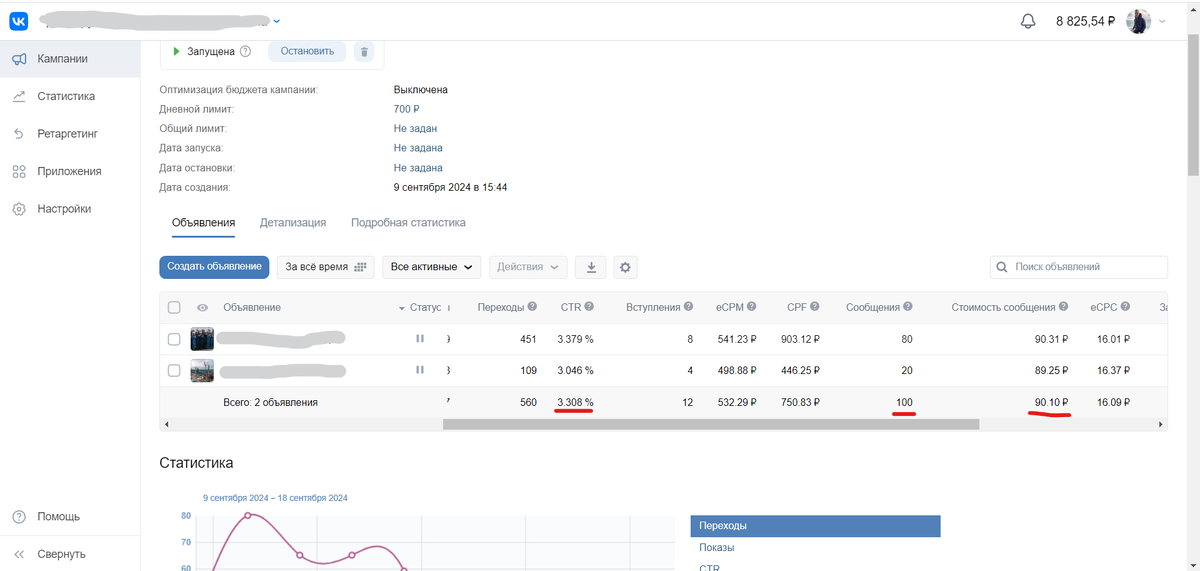The width and height of the screenshot is (1200, 571).
Task: Click the peak data point on the chart at 80
Action: tap(248, 516)
